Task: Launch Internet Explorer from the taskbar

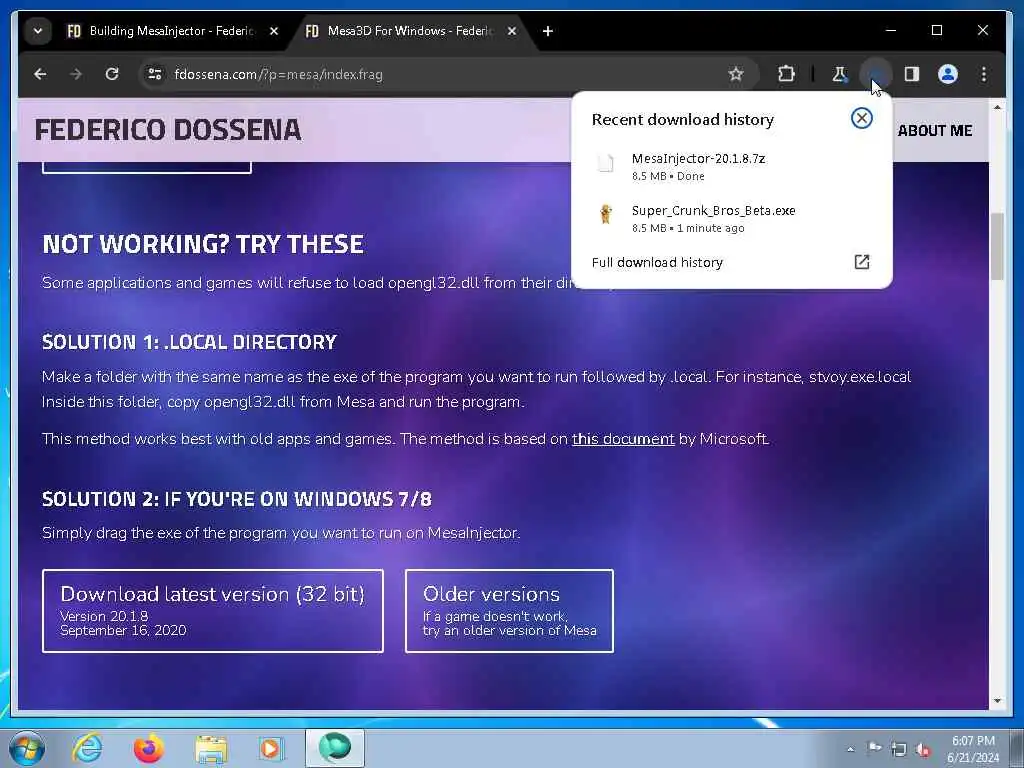Action: (87, 748)
